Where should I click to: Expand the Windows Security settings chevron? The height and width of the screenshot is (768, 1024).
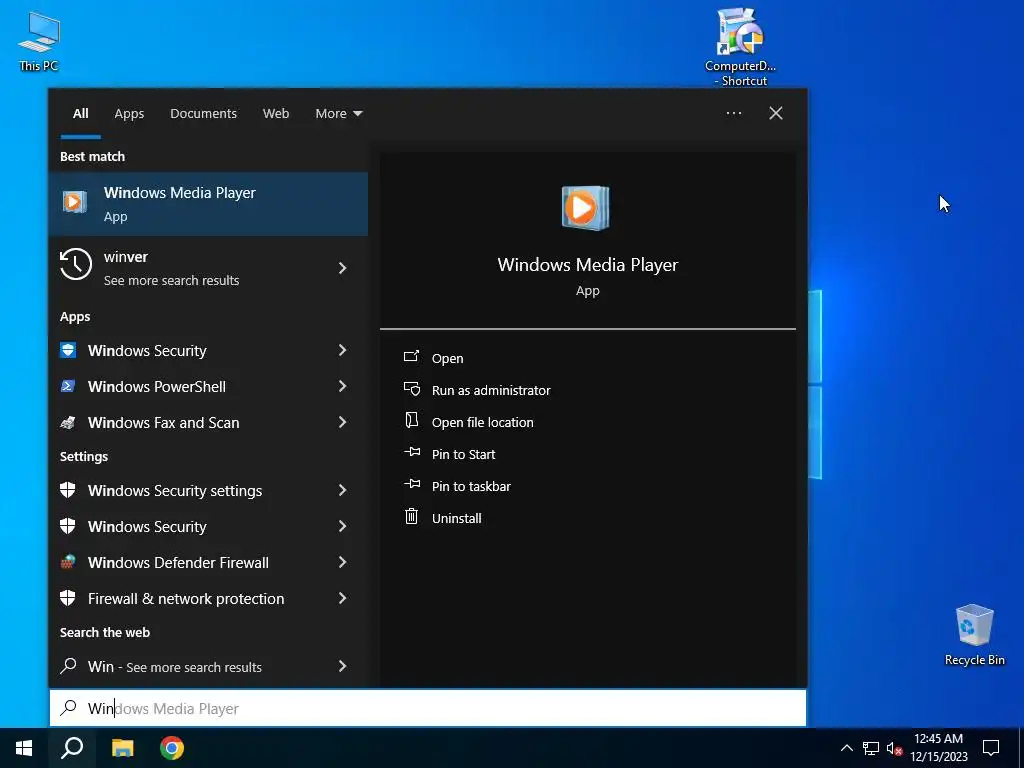click(x=342, y=490)
